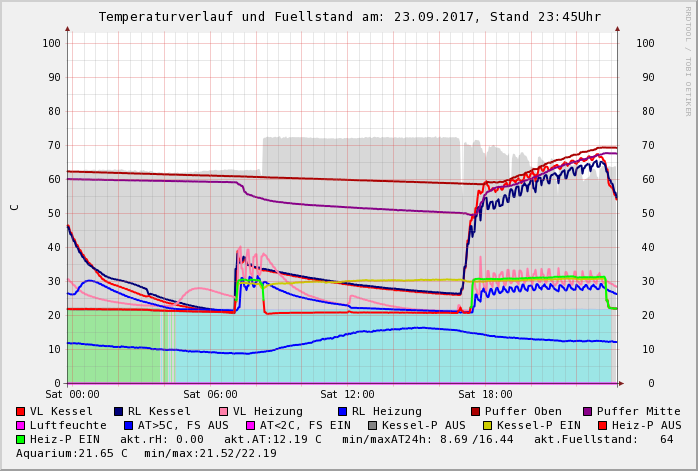Click the AT<2C, FS EIN legend swatch
Viewport: 698px width, 471px height.
click(x=250, y=425)
